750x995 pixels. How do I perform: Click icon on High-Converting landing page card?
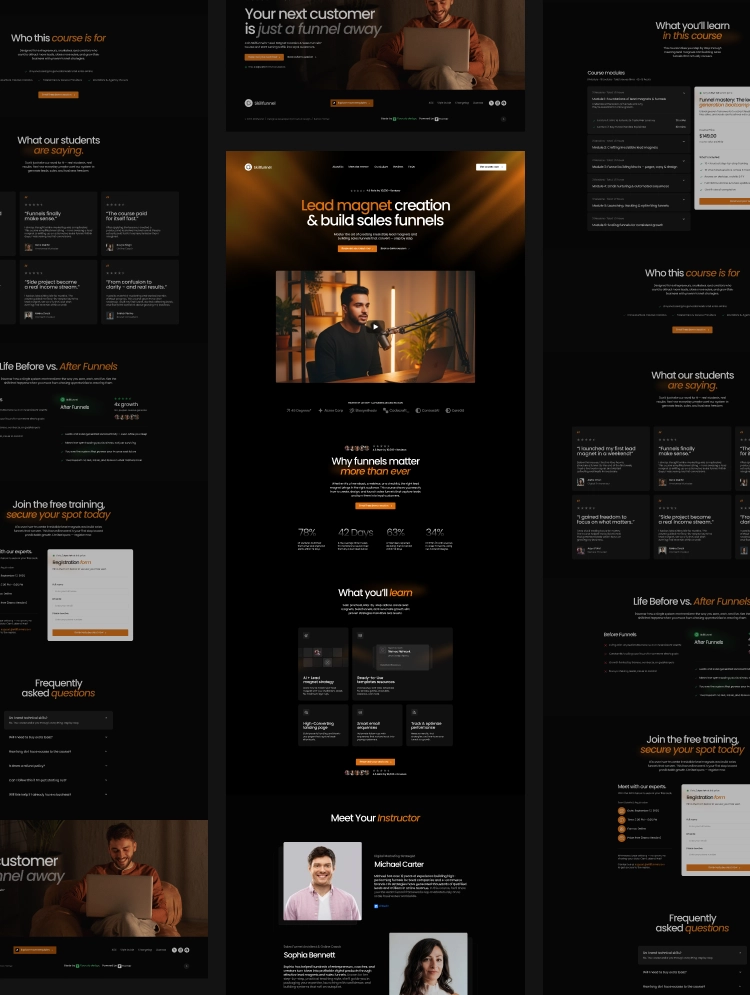click(306, 712)
